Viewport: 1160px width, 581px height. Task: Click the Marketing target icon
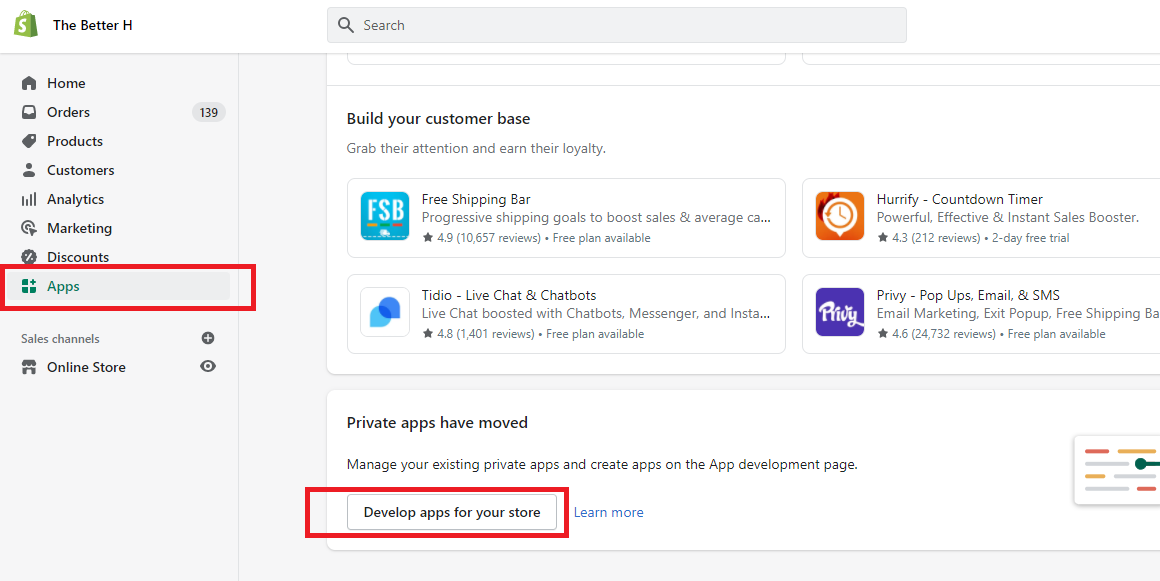[29, 228]
